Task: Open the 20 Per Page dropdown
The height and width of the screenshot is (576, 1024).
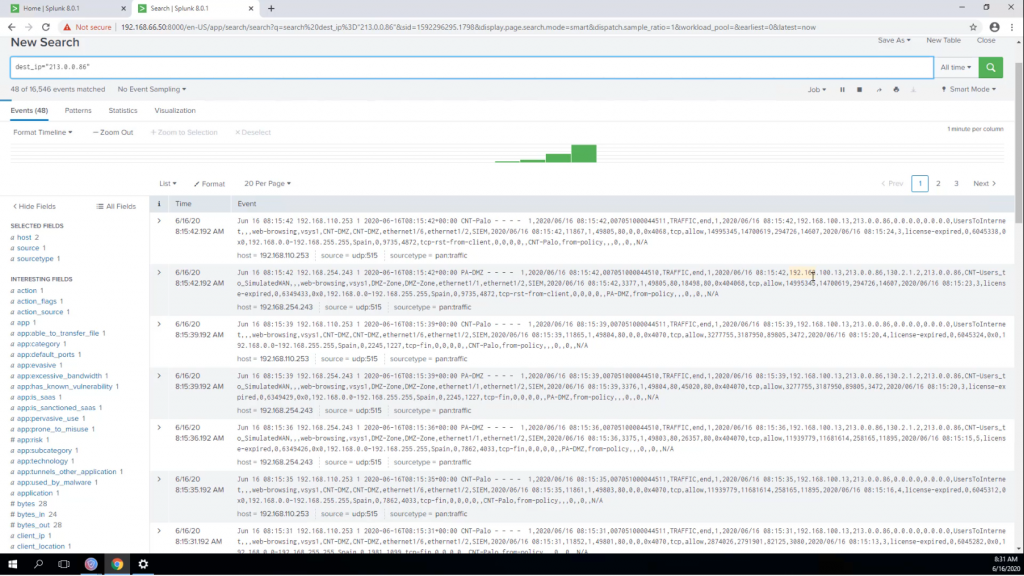Action: tap(268, 184)
